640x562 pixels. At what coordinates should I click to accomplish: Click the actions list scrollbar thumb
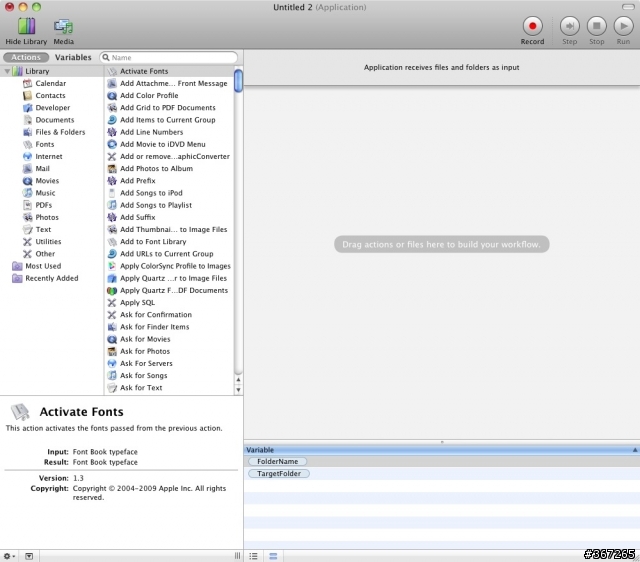point(238,80)
